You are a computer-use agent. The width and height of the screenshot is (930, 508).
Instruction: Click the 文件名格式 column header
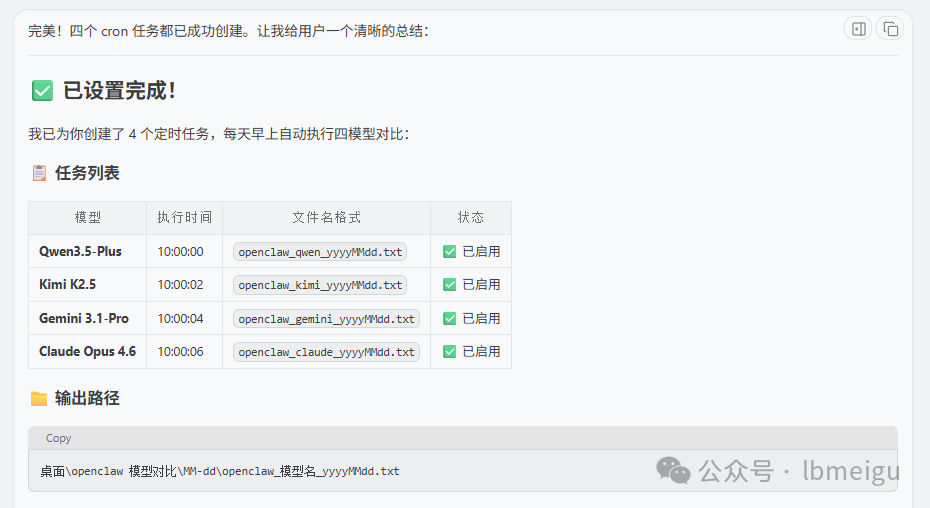tap(326, 218)
